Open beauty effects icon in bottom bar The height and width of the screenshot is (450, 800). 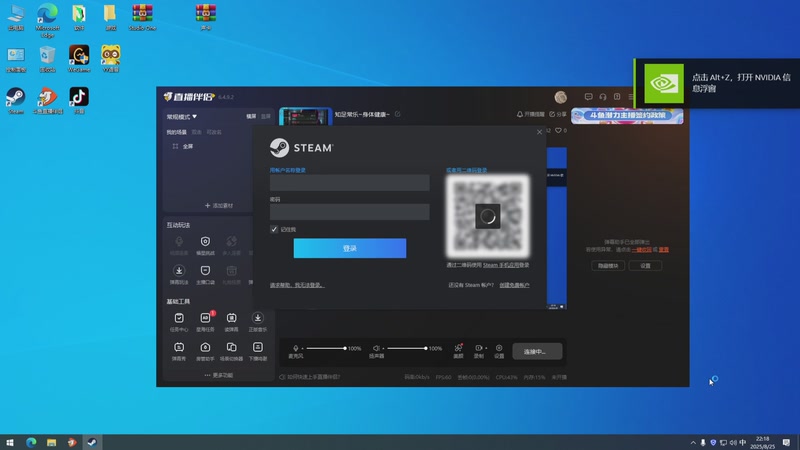coord(458,351)
